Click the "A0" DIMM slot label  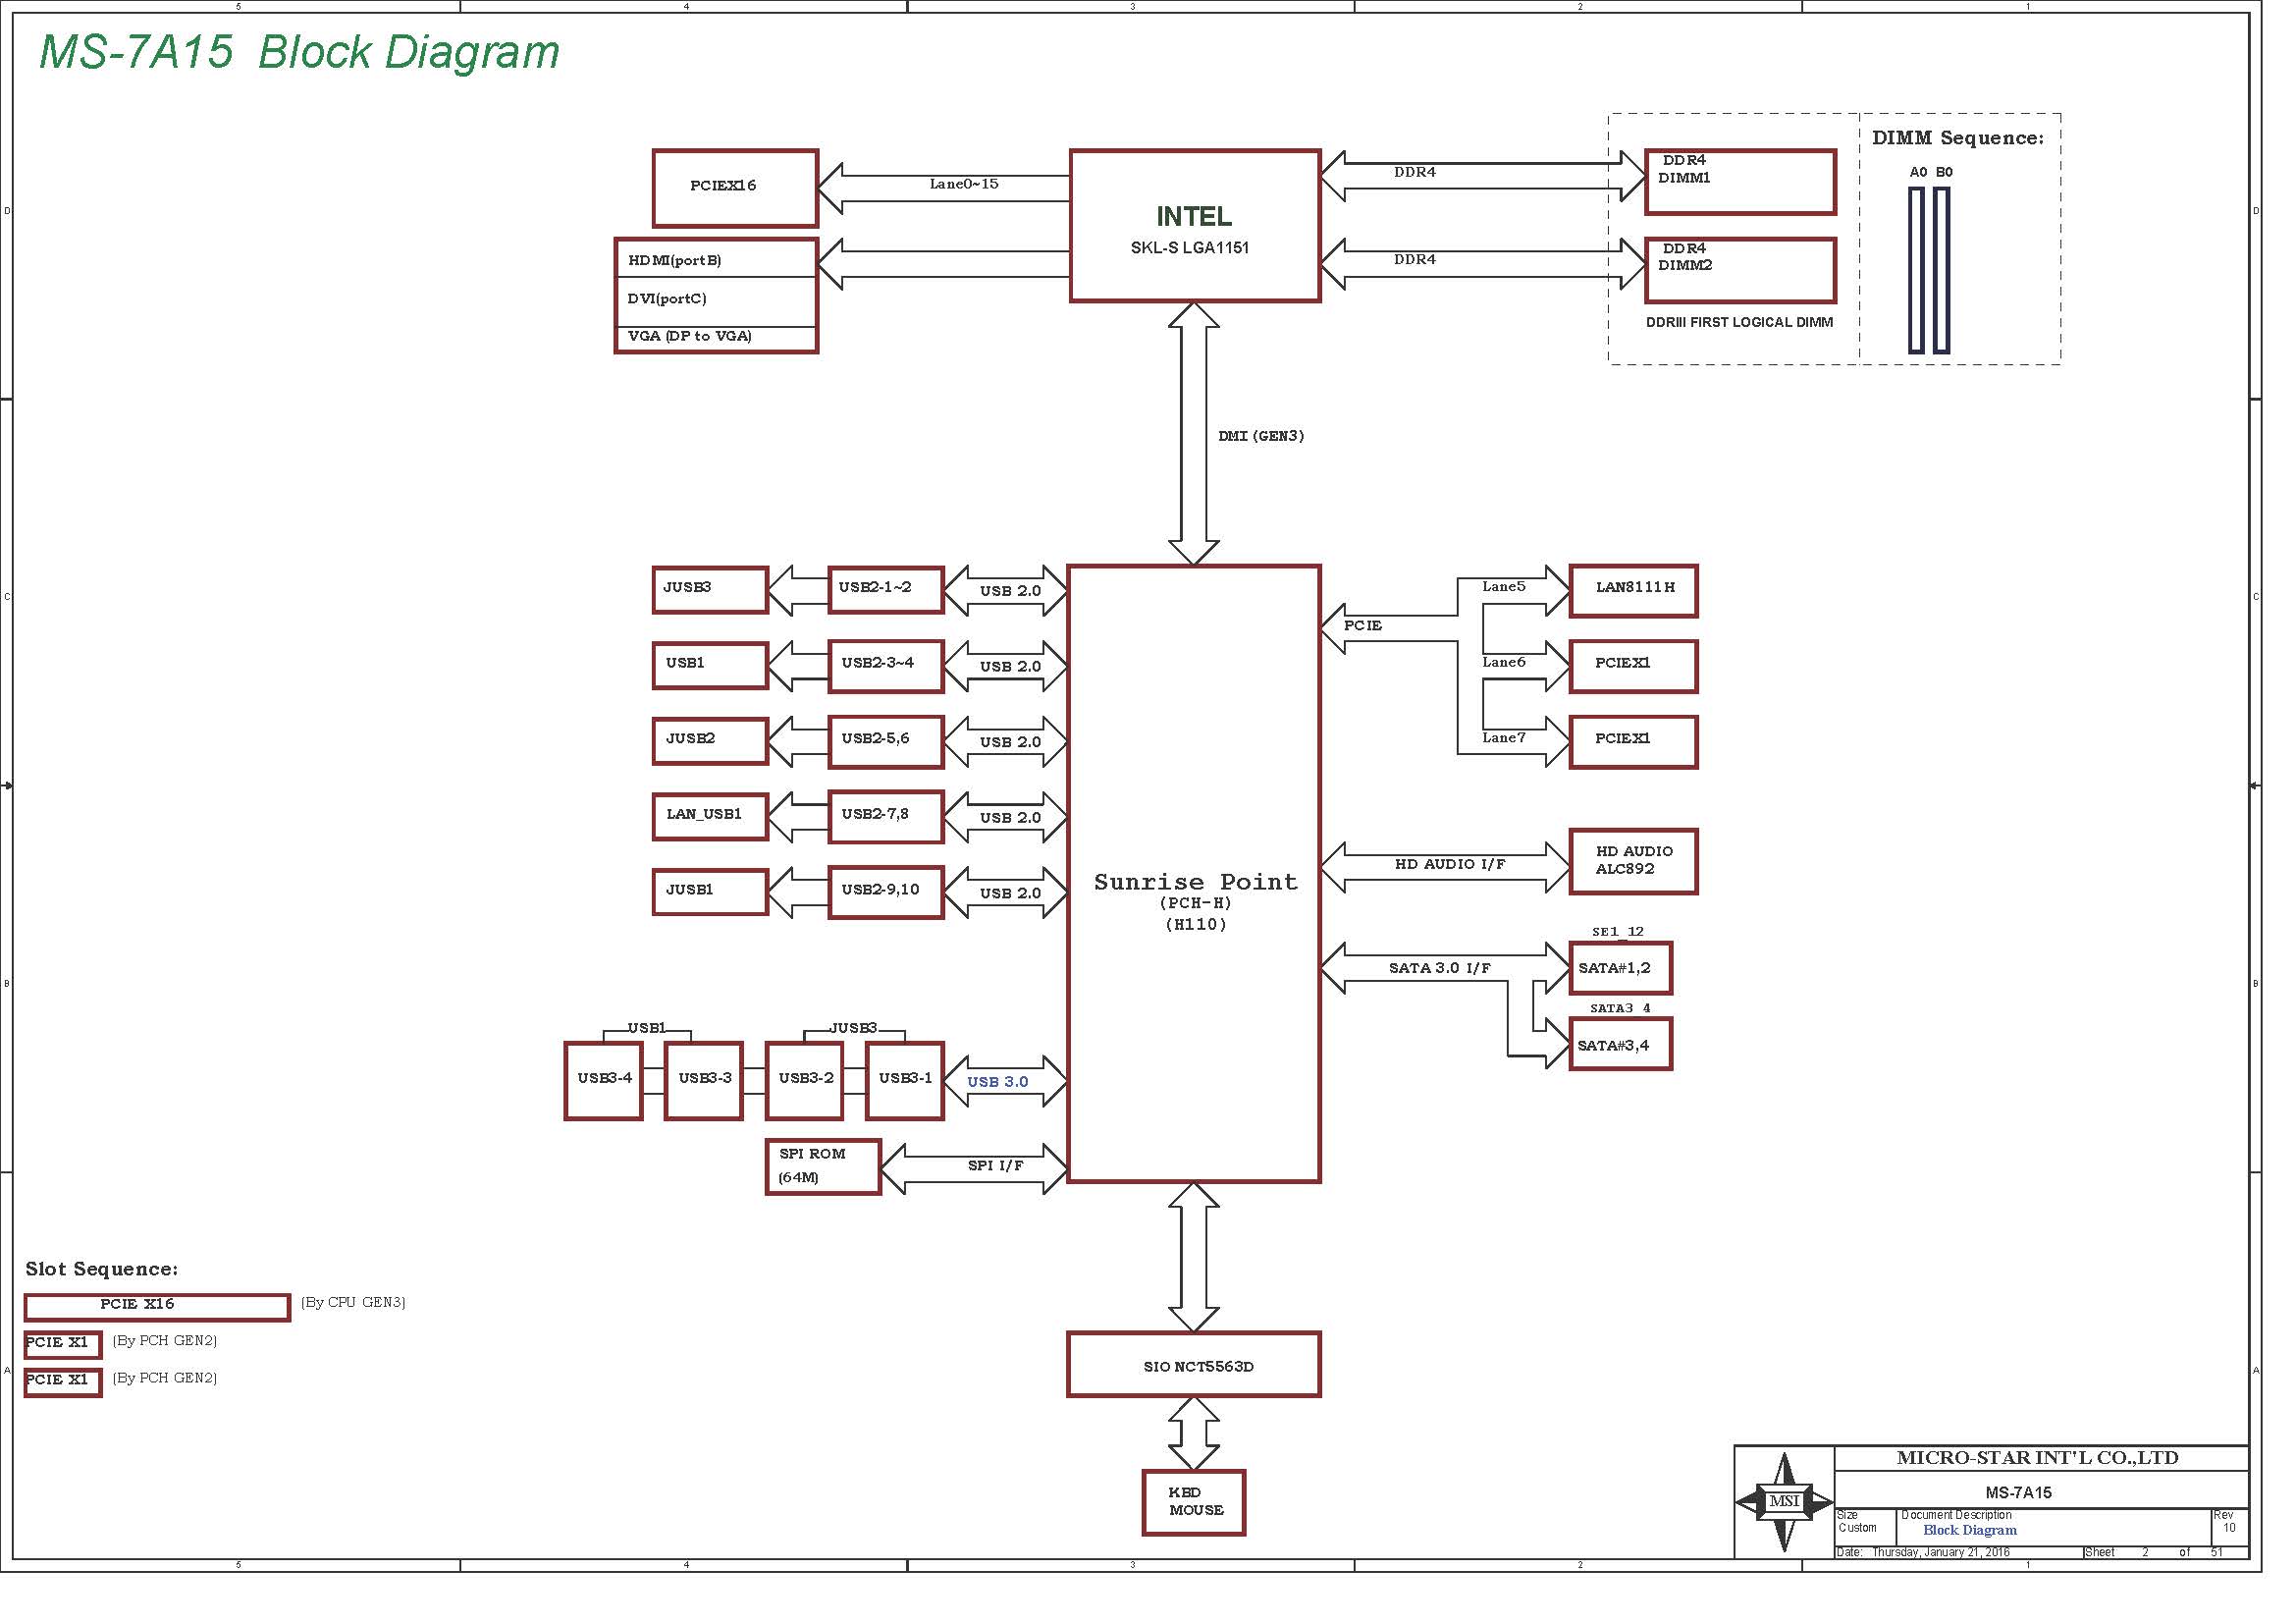click(1918, 172)
